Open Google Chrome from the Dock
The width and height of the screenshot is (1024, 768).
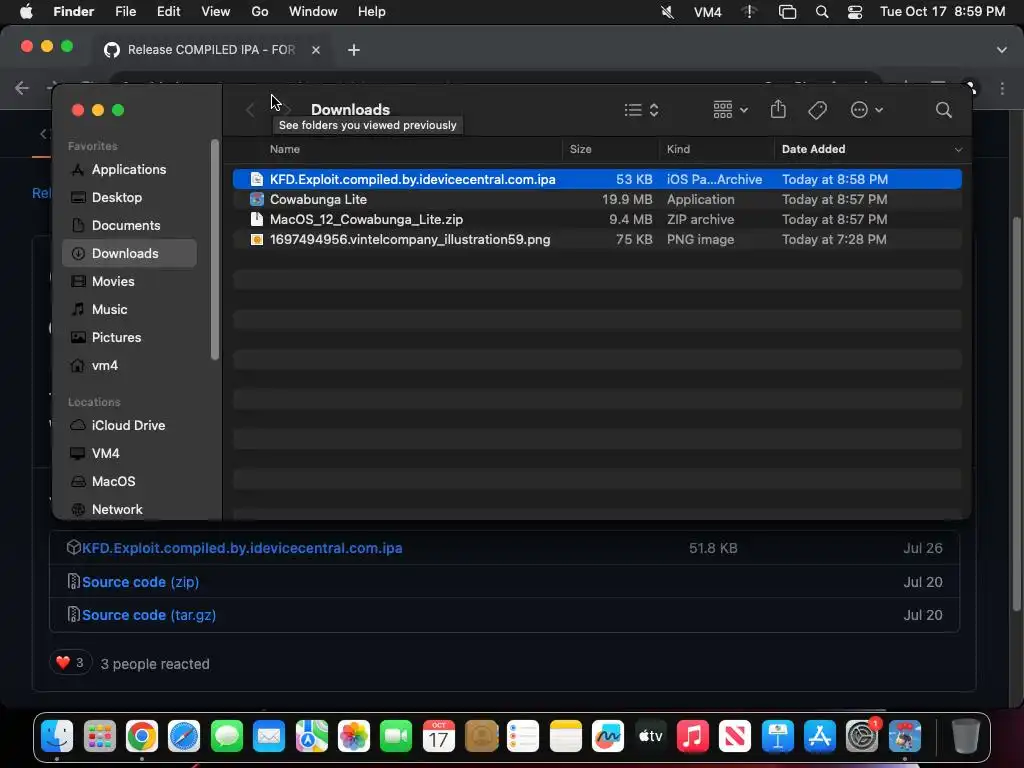[x=142, y=736]
